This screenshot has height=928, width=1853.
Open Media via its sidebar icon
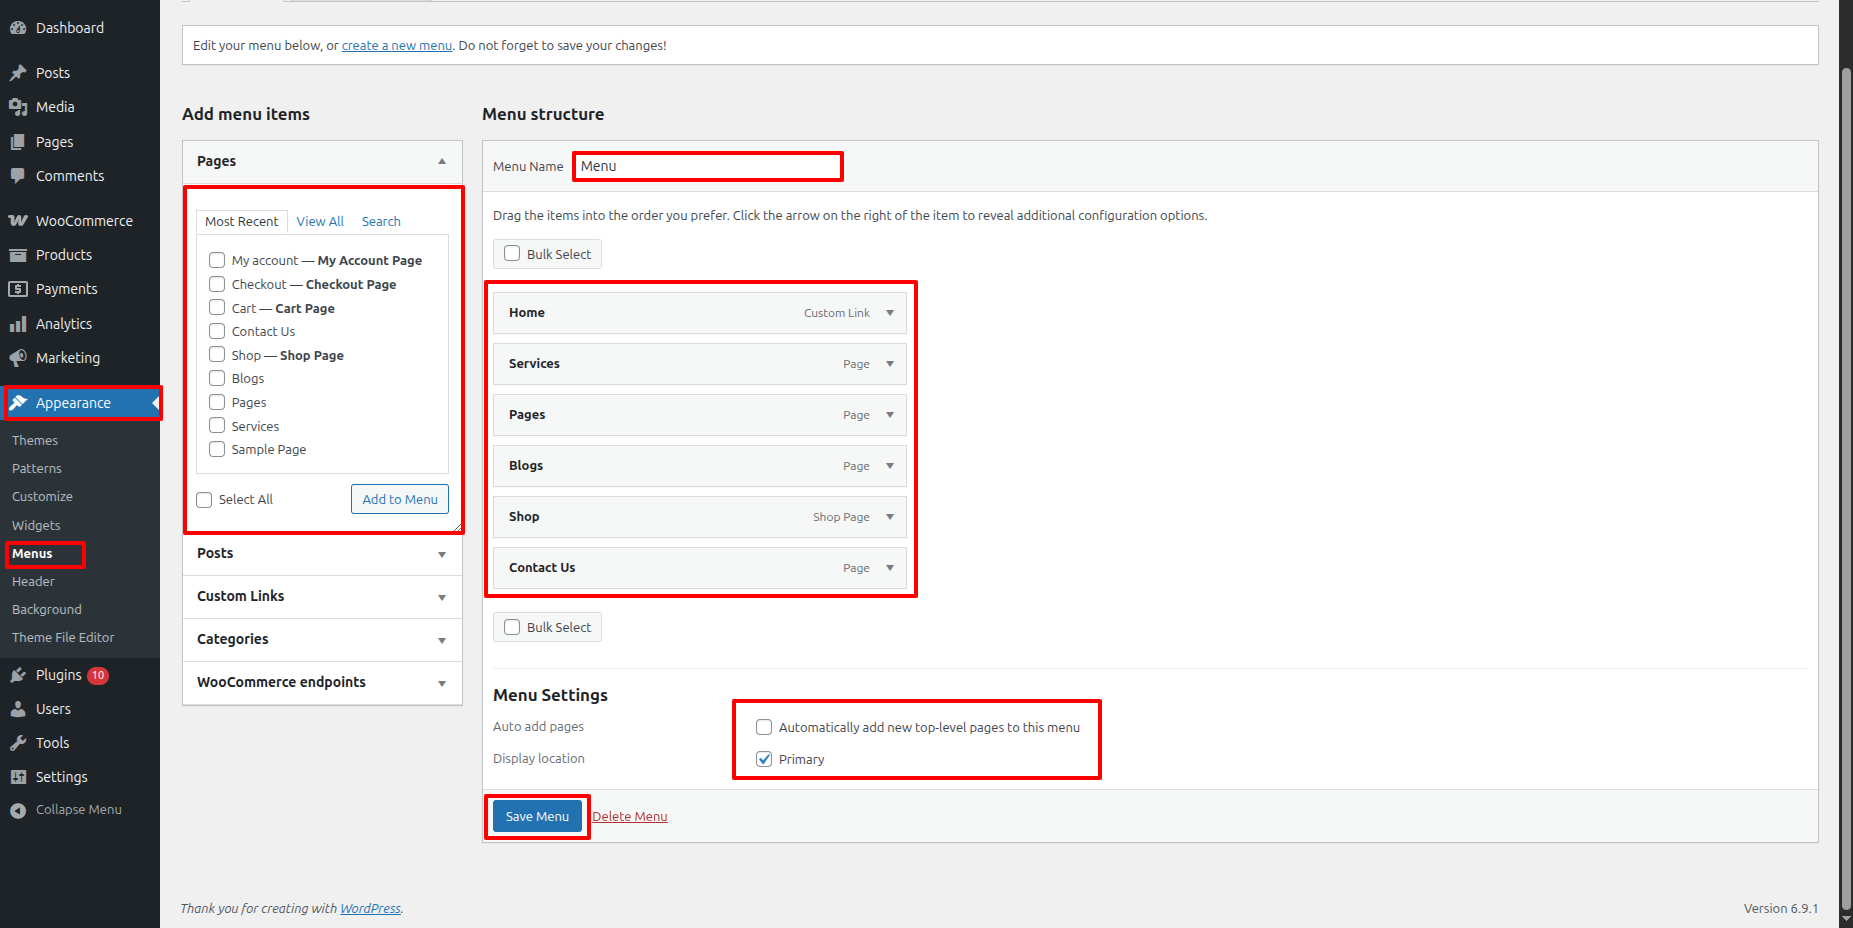18,107
